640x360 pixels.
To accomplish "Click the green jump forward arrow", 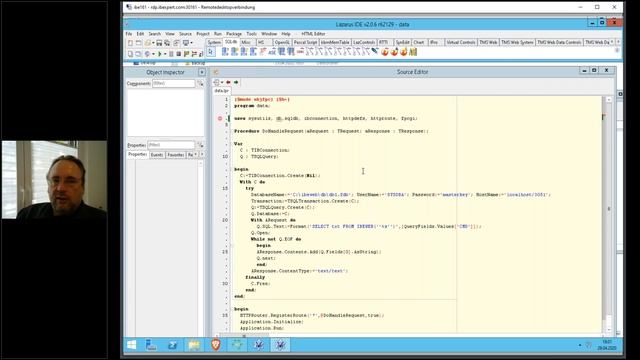I will [x=236, y=82].
